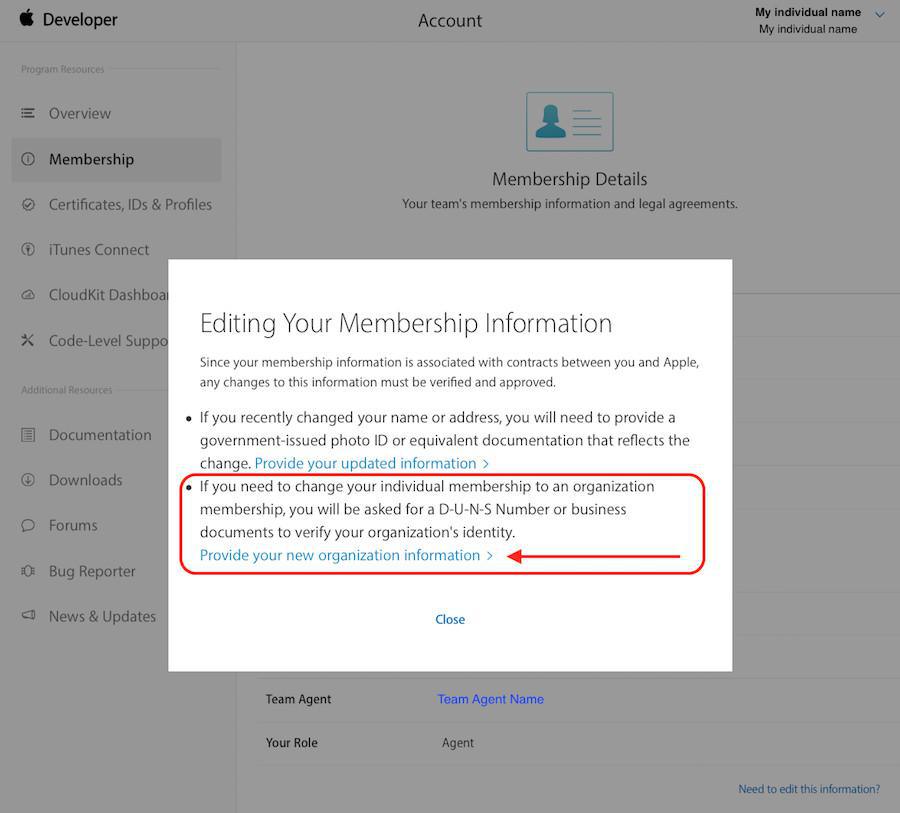Click Need to edit this information link
The image size is (900, 813).
[809, 789]
